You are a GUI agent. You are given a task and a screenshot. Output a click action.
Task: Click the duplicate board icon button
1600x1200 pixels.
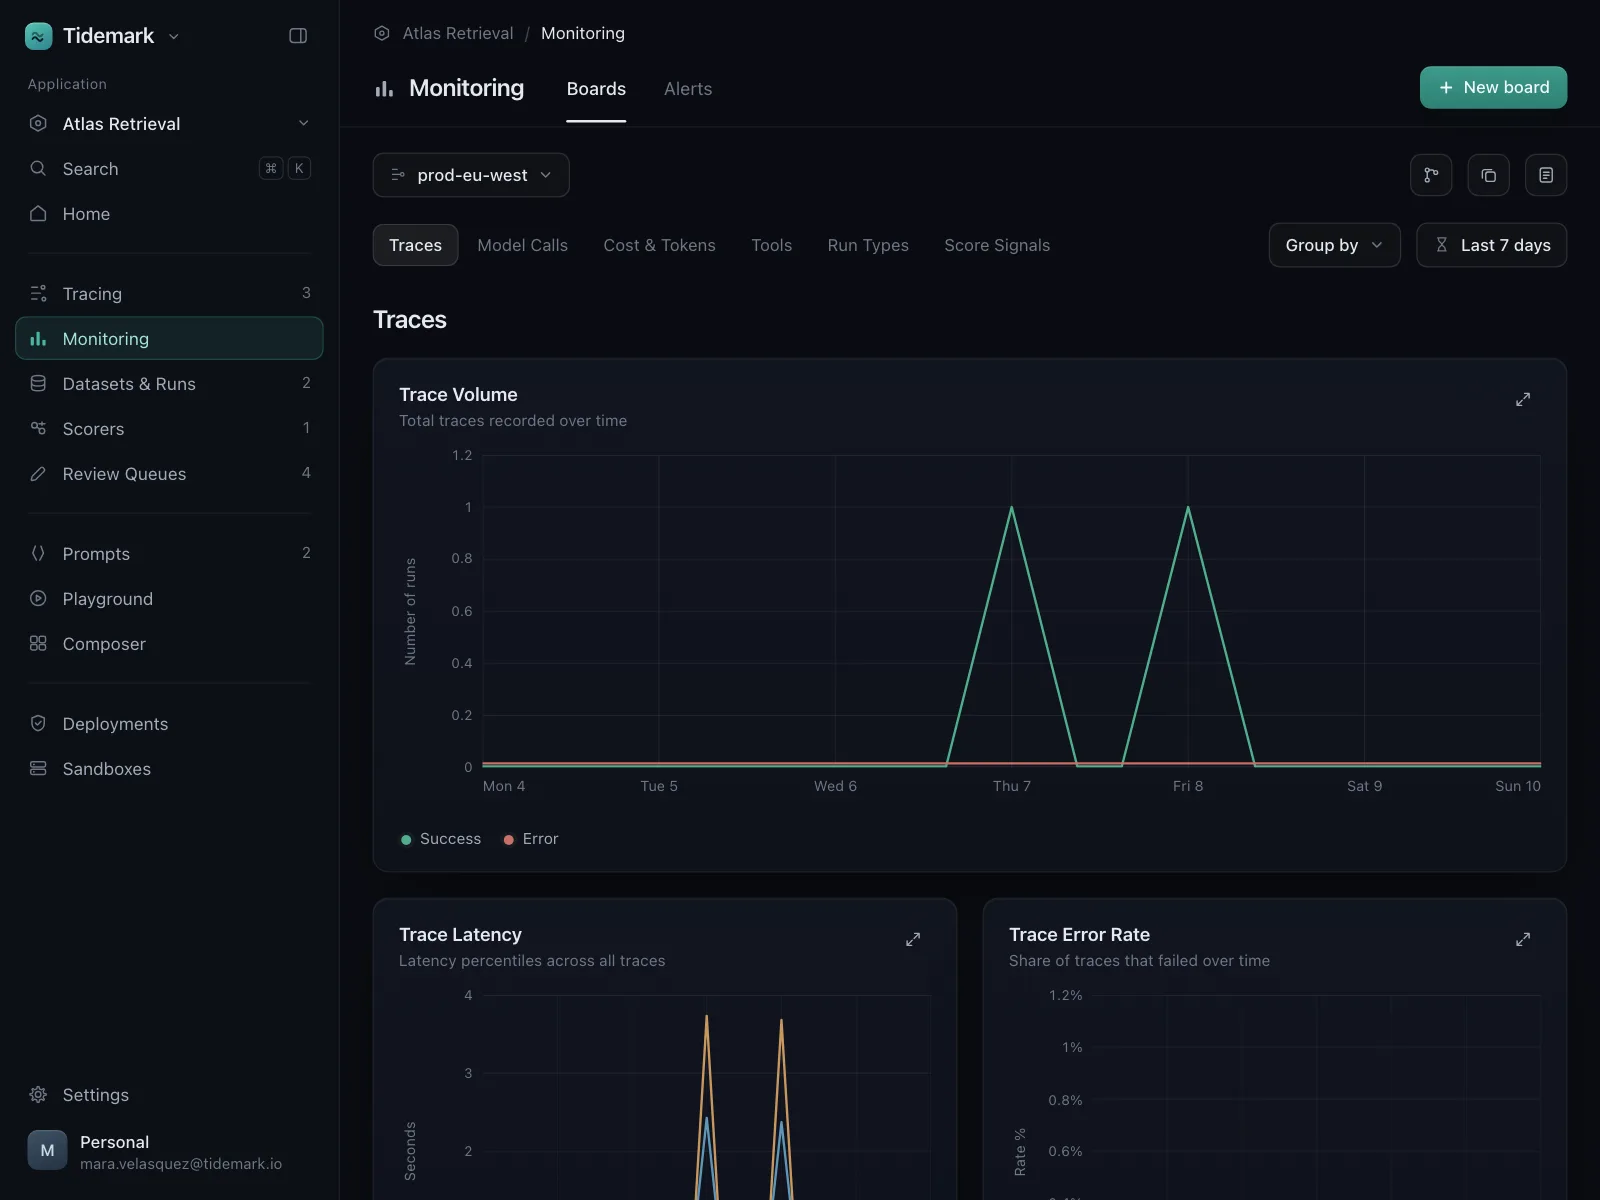[x=1489, y=175]
